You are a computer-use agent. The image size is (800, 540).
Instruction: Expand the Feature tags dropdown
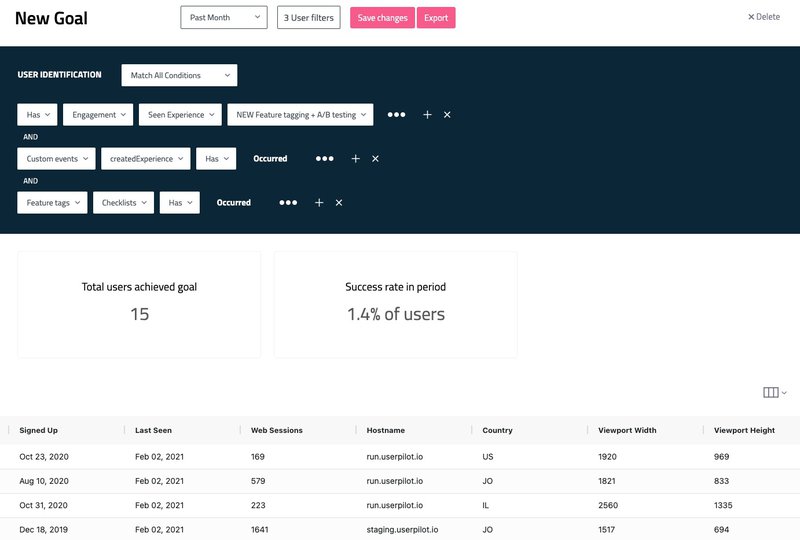52,203
